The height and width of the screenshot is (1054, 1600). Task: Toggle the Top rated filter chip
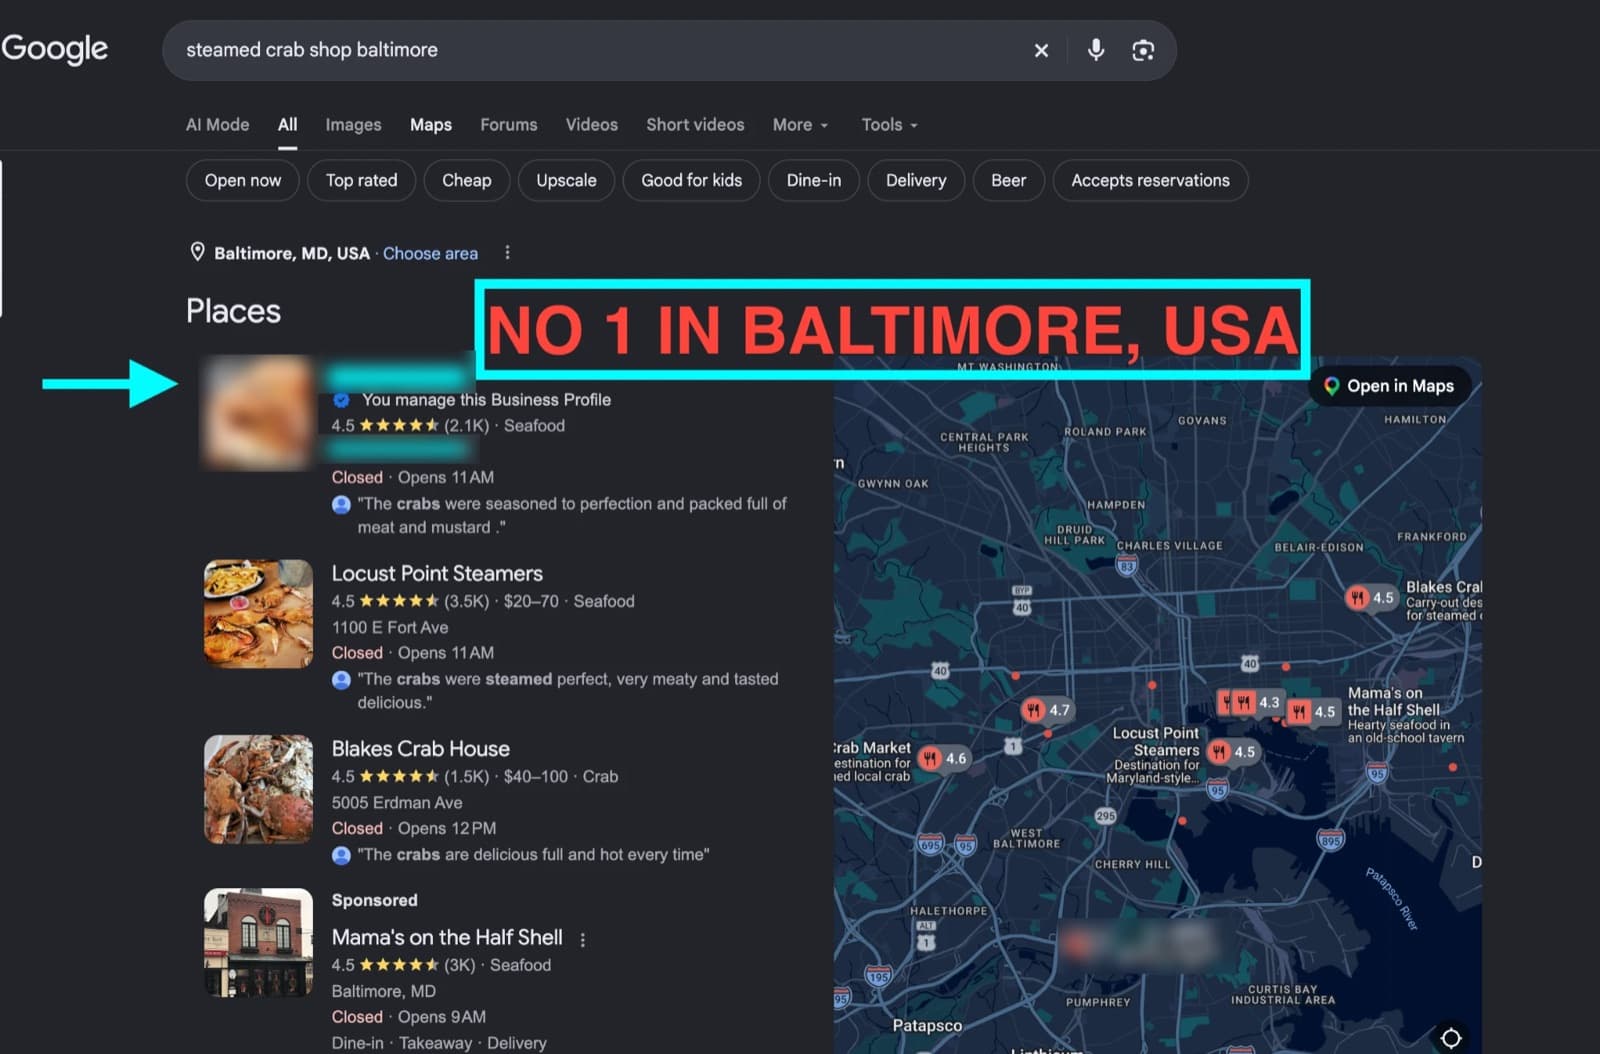pyautogui.click(x=362, y=181)
